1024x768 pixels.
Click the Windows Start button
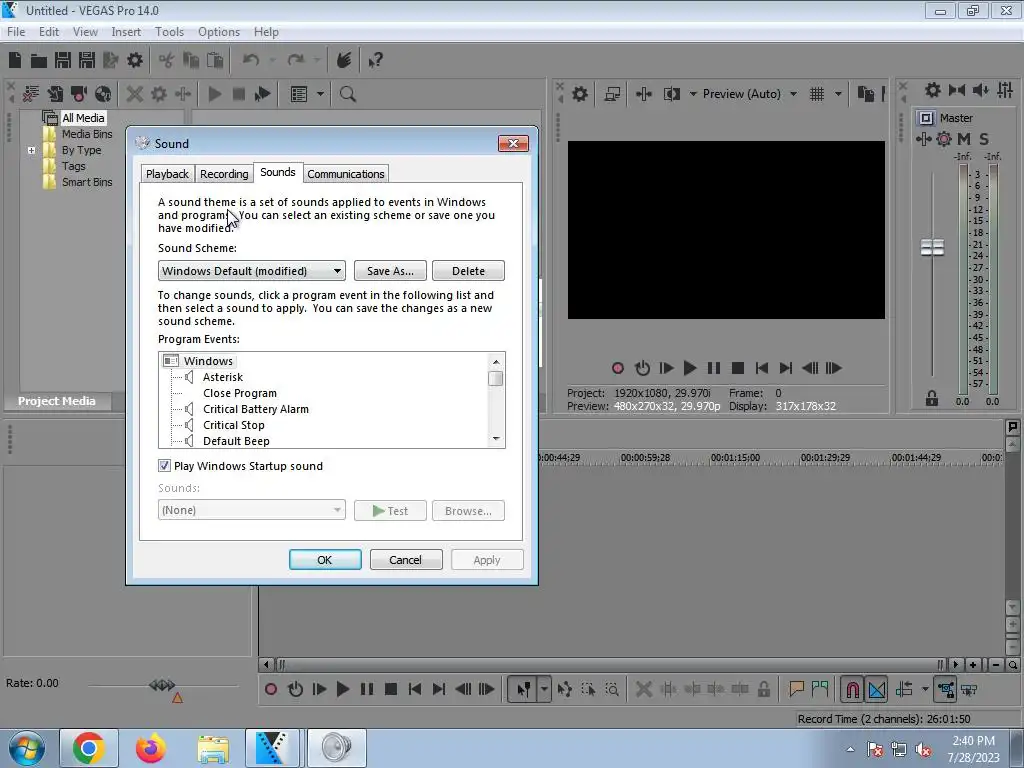[x=25, y=747]
